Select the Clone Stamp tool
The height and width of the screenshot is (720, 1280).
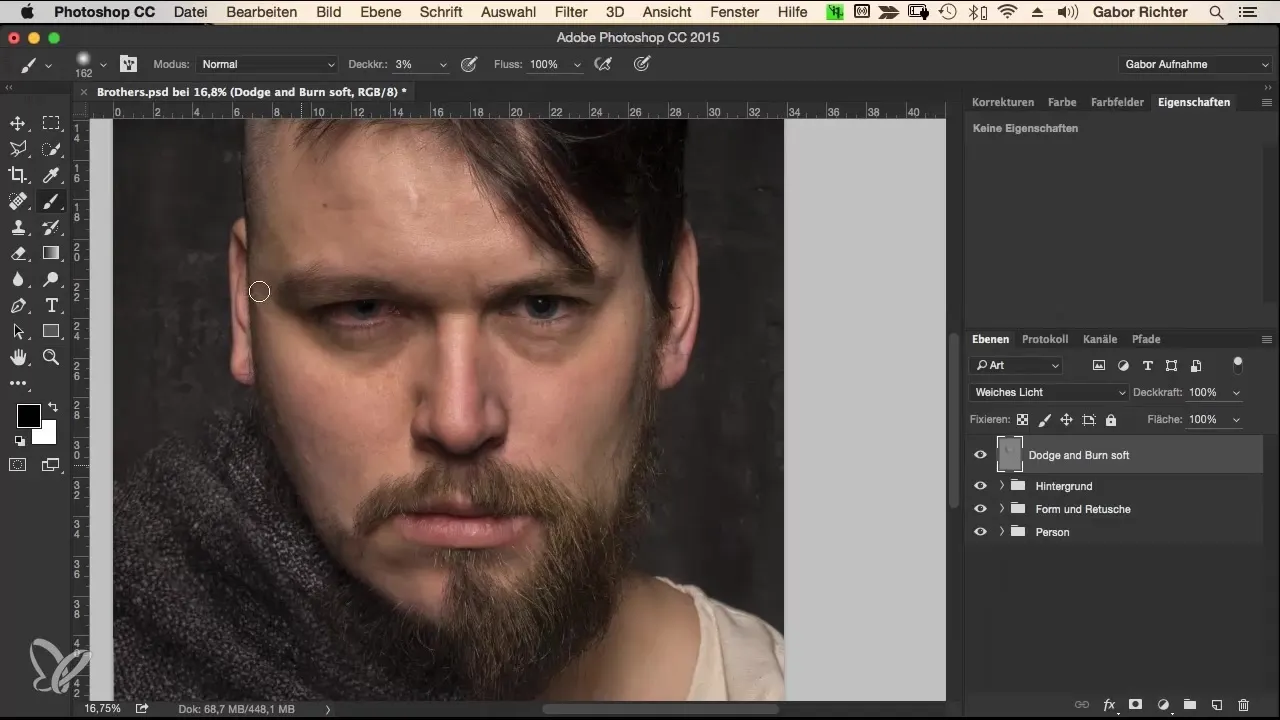tap(18, 227)
